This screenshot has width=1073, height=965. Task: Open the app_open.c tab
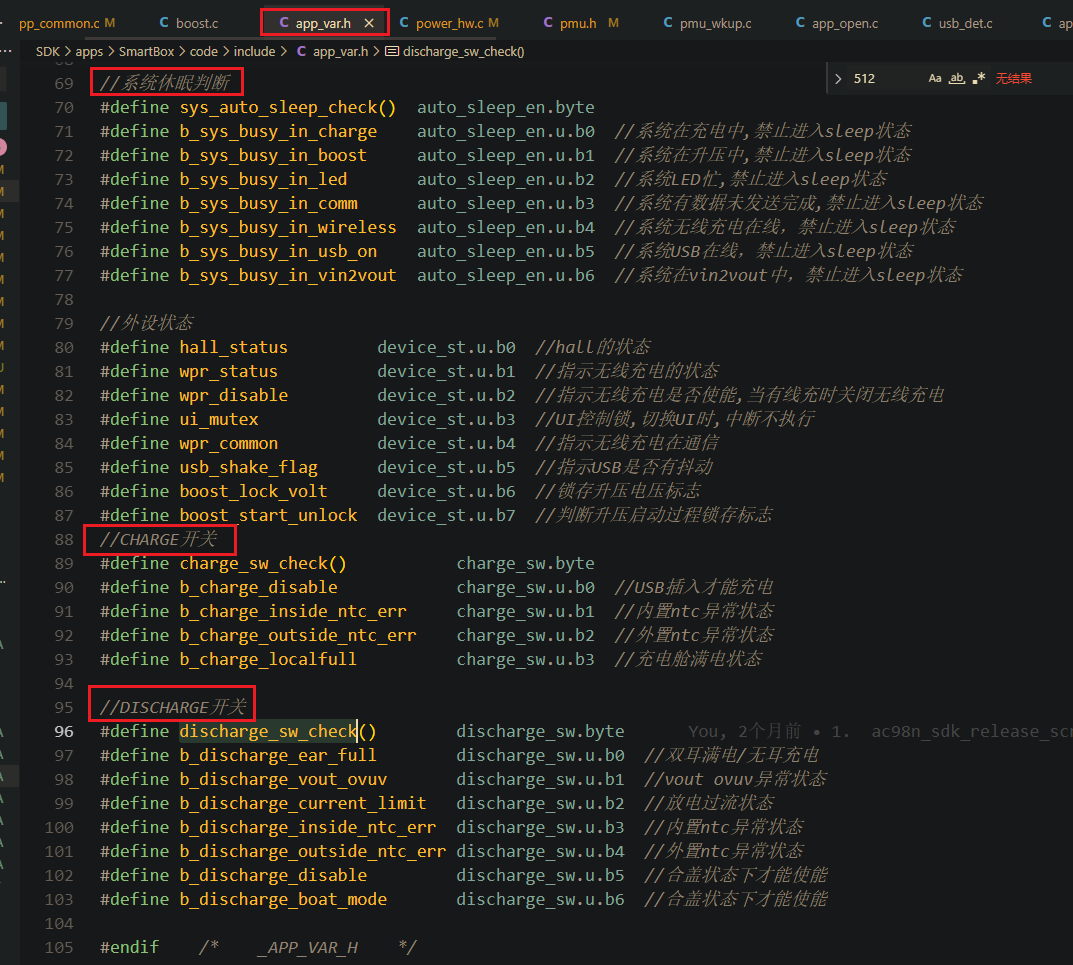(837, 23)
